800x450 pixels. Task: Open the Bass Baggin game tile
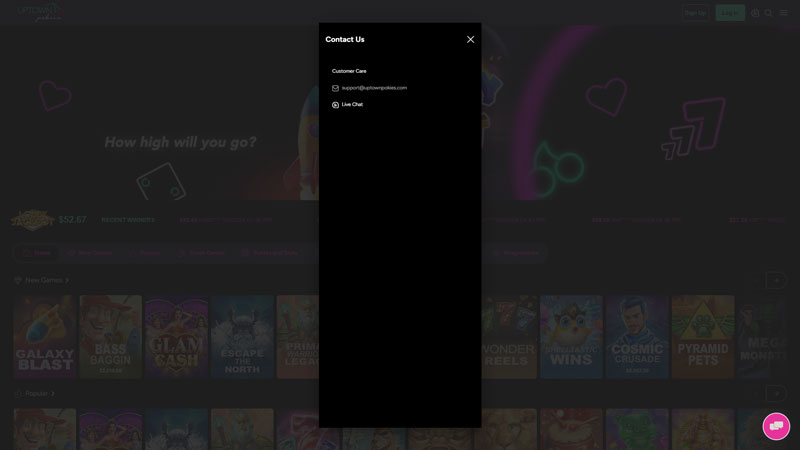(x=111, y=337)
